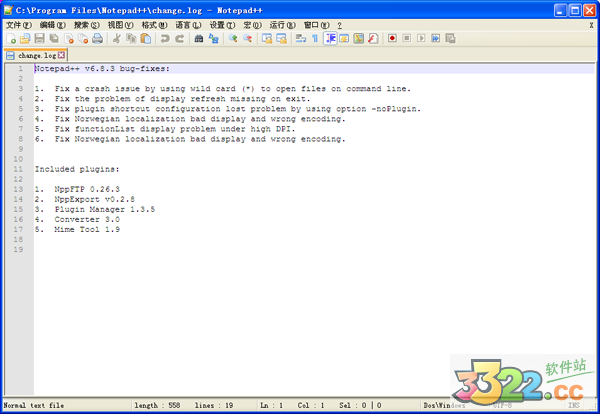This screenshot has width=600, height=414.
Task: Toggle the Indent Guide icon
Action: (x=330, y=39)
